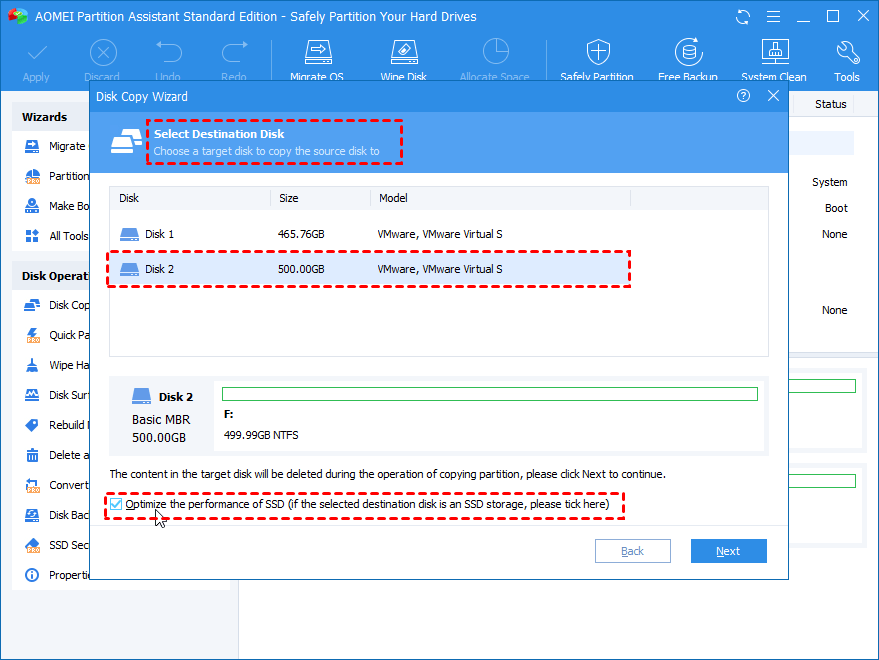This screenshot has height=660, width=879.
Task: Open the hamburger menu in title bar
Action: pyautogui.click(x=773, y=17)
